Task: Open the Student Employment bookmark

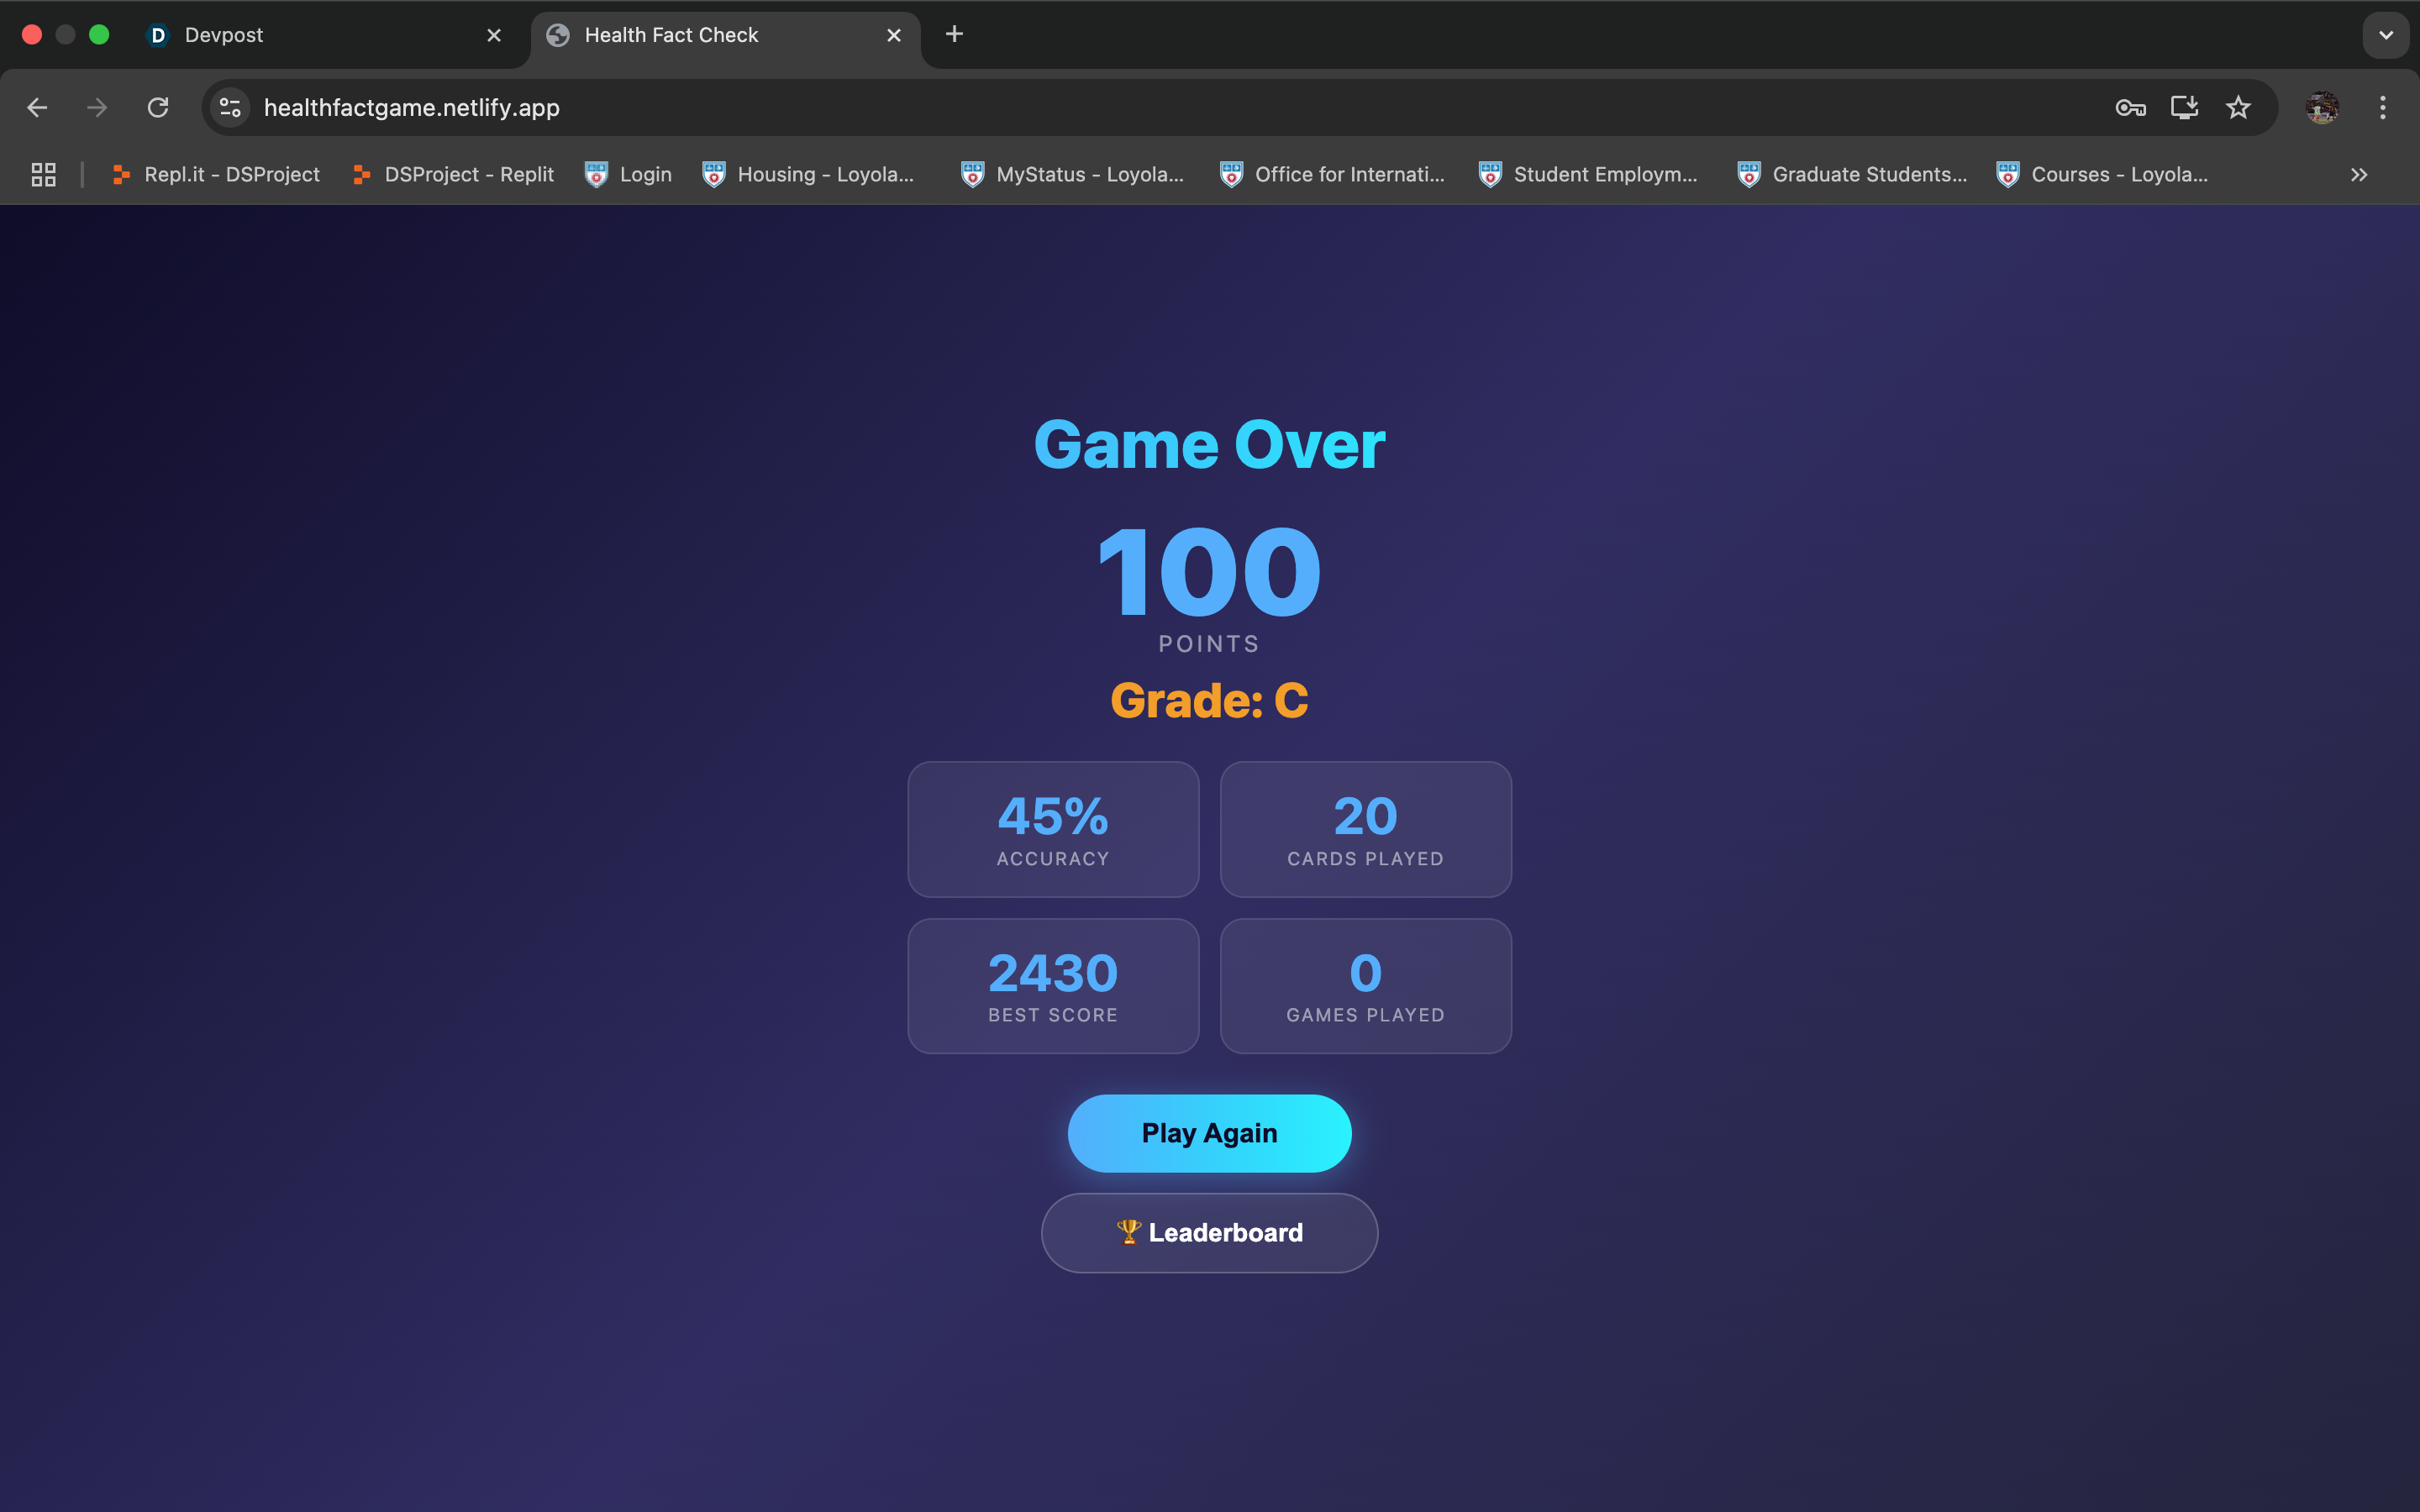Action: pos(1590,174)
